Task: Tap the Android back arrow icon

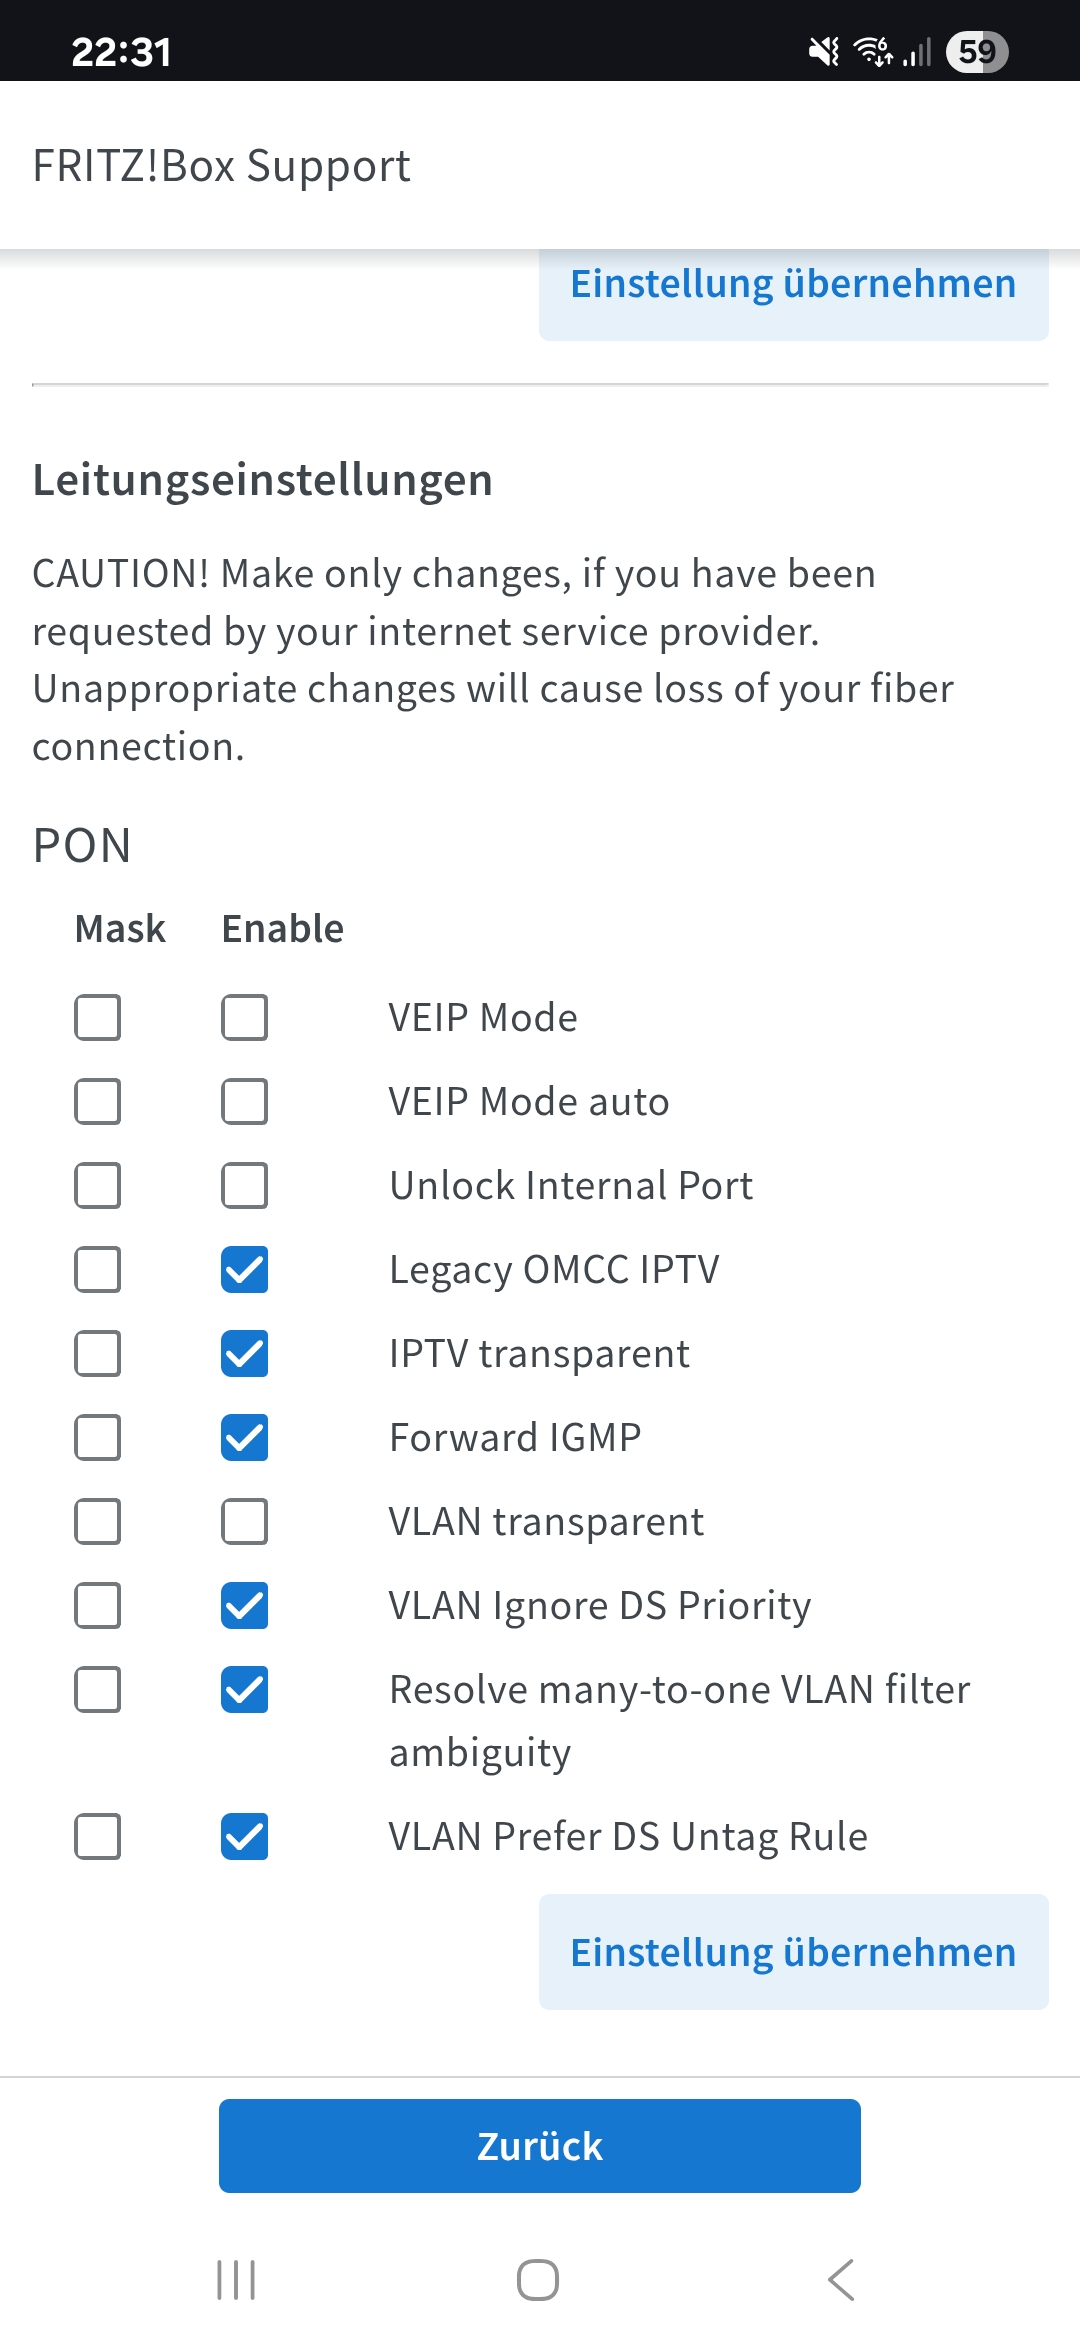Action: click(x=841, y=2280)
